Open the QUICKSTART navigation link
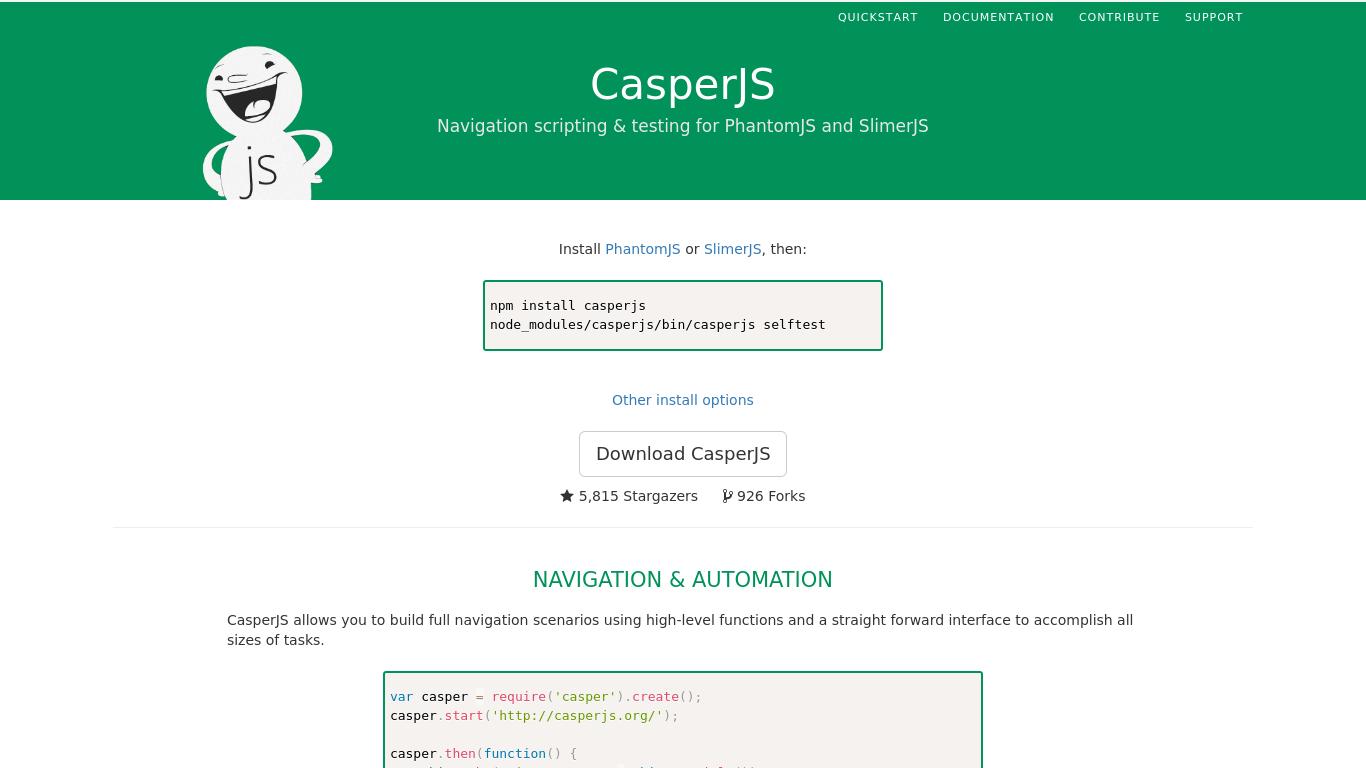Image resolution: width=1366 pixels, height=768 pixels. tap(877, 17)
